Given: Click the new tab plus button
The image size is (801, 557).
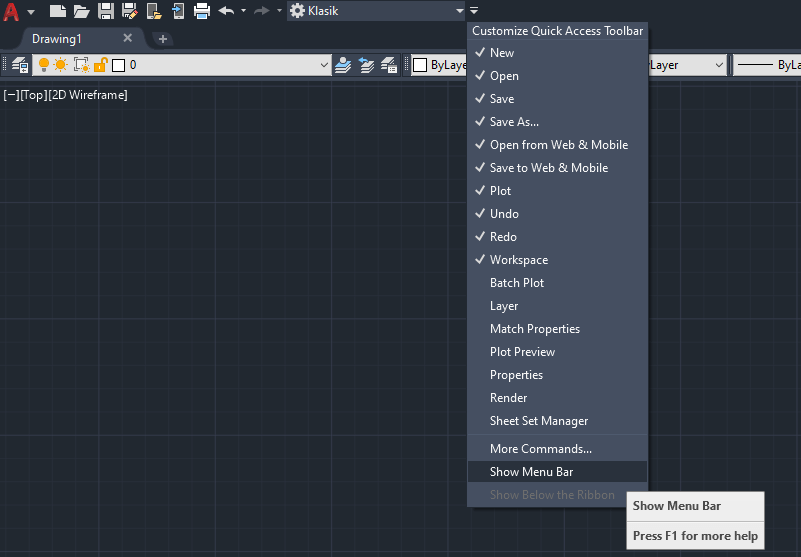Looking at the screenshot, I should (163, 39).
